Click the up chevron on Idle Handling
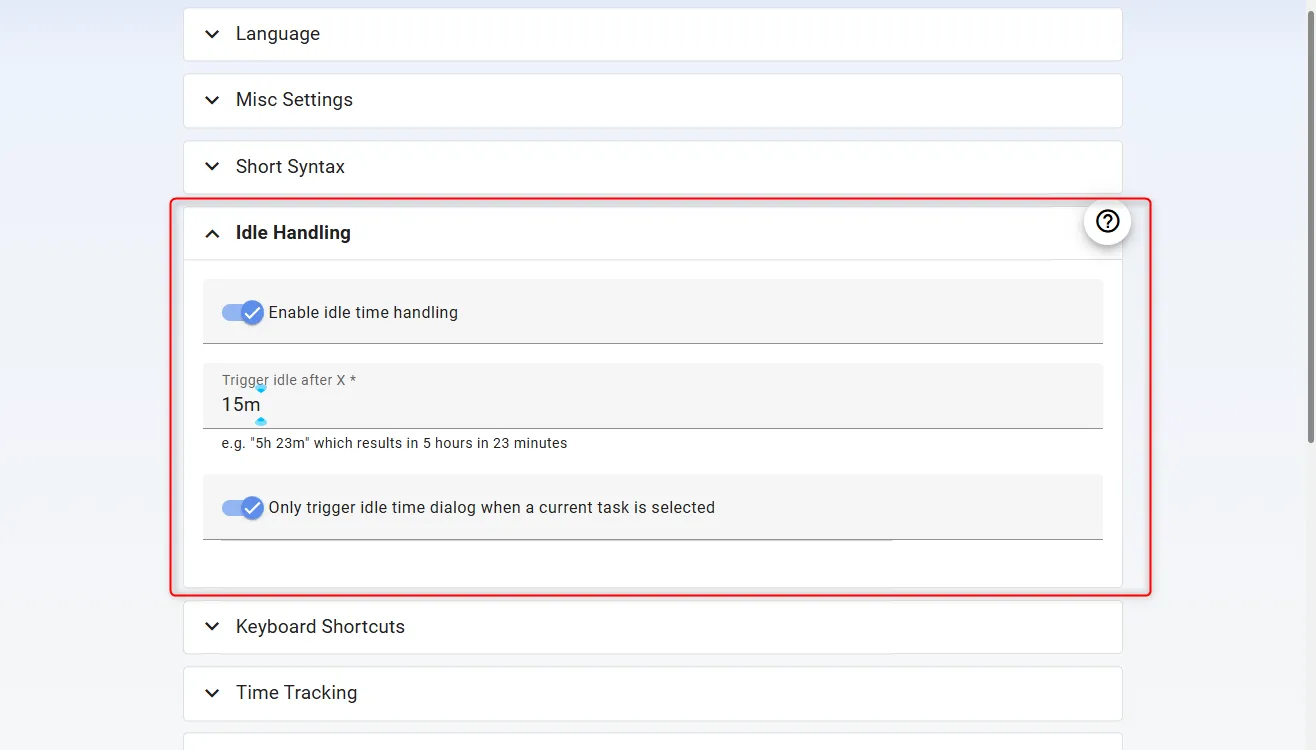Screen dimensions: 1316x750 (212, 233)
